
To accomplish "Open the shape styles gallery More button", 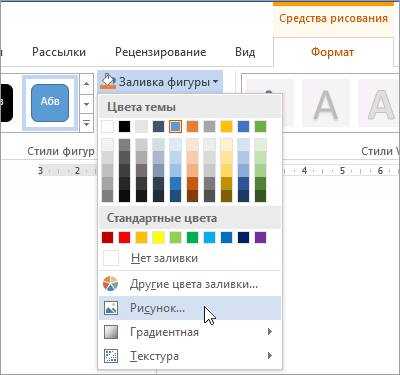I will 86,124.
